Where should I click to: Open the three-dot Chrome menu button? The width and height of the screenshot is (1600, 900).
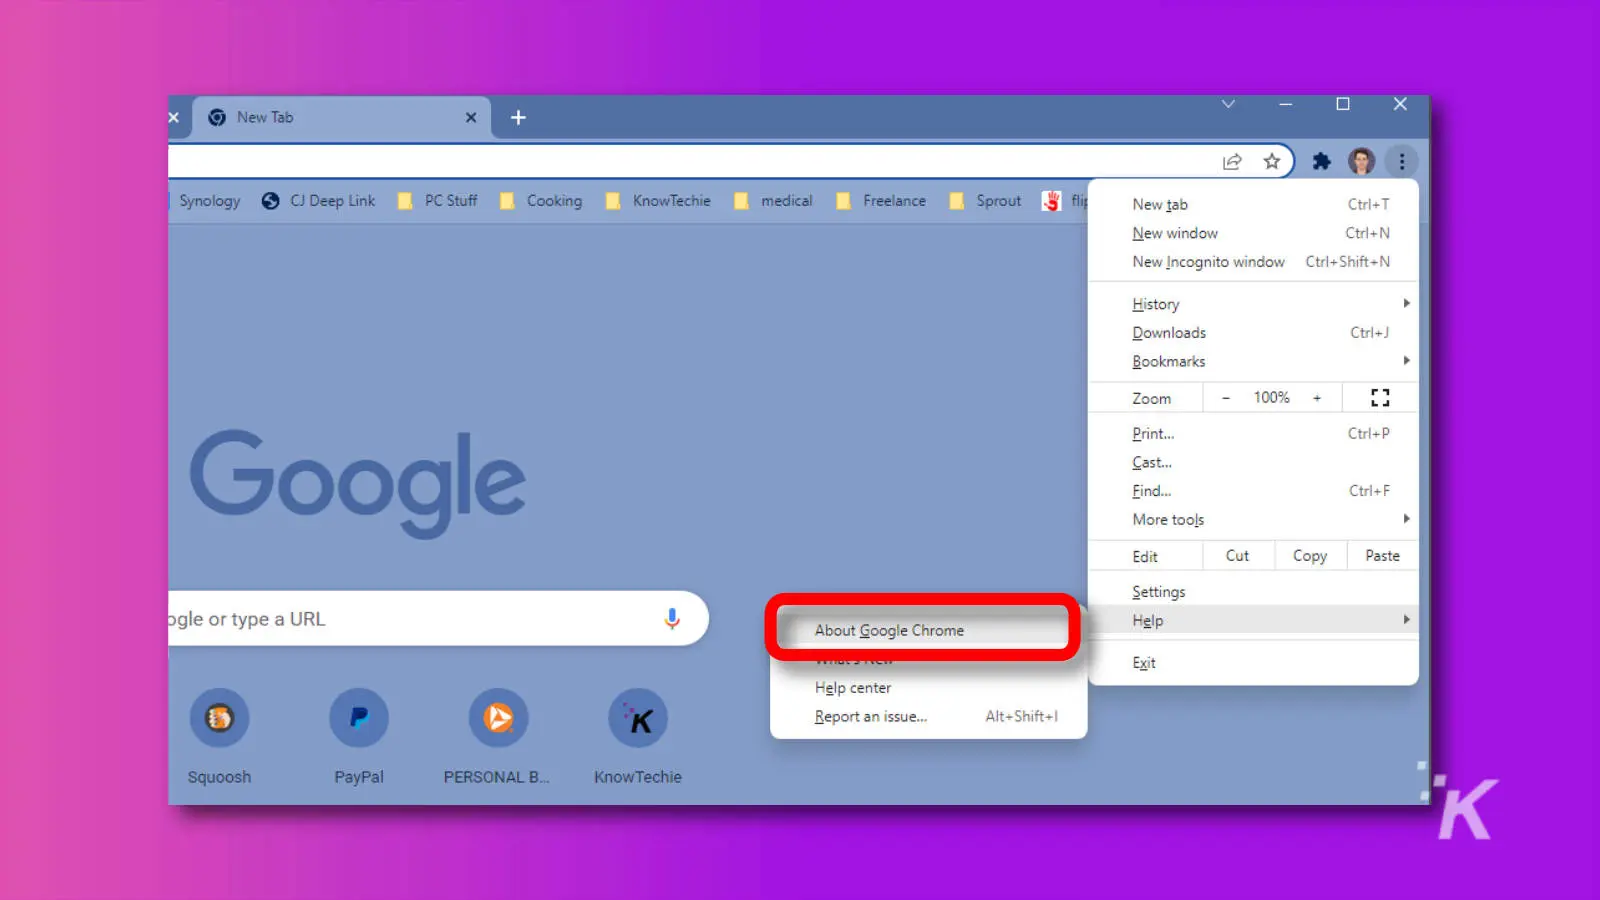(x=1401, y=161)
